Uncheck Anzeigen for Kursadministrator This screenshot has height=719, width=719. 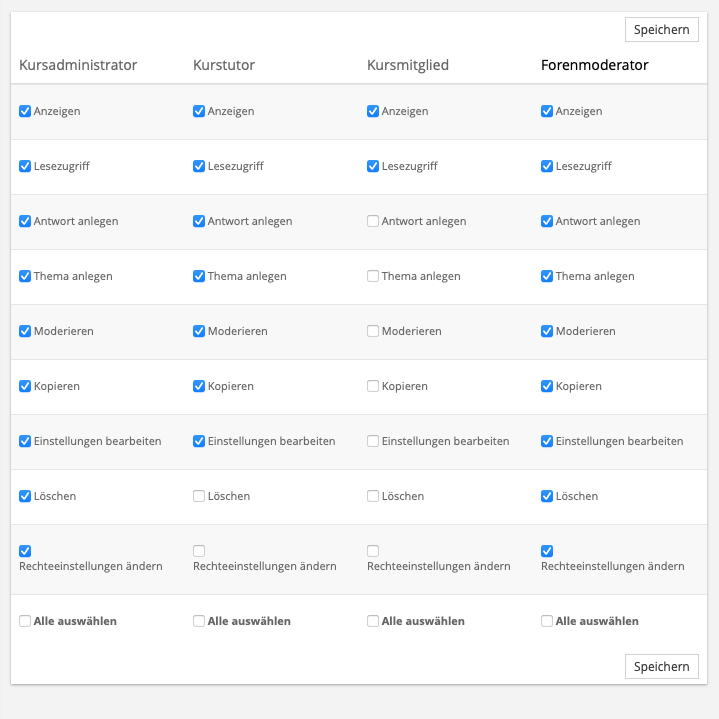25,111
